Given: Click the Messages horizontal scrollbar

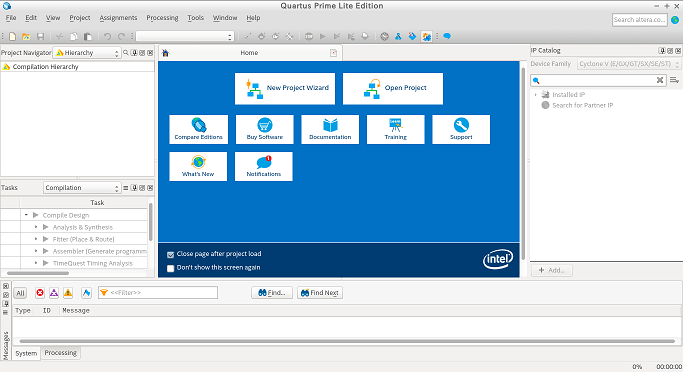Looking at the screenshot, I should coord(347,341).
